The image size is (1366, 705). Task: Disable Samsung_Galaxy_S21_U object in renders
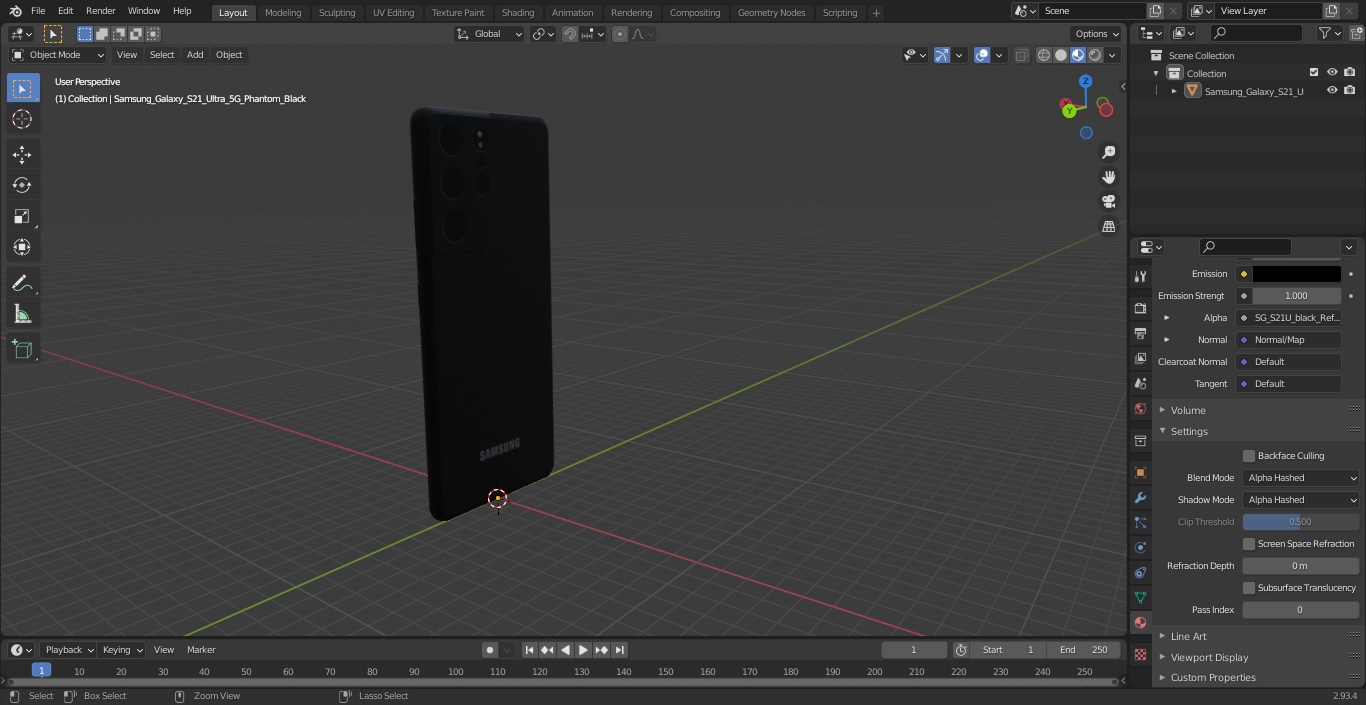(x=1350, y=91)
